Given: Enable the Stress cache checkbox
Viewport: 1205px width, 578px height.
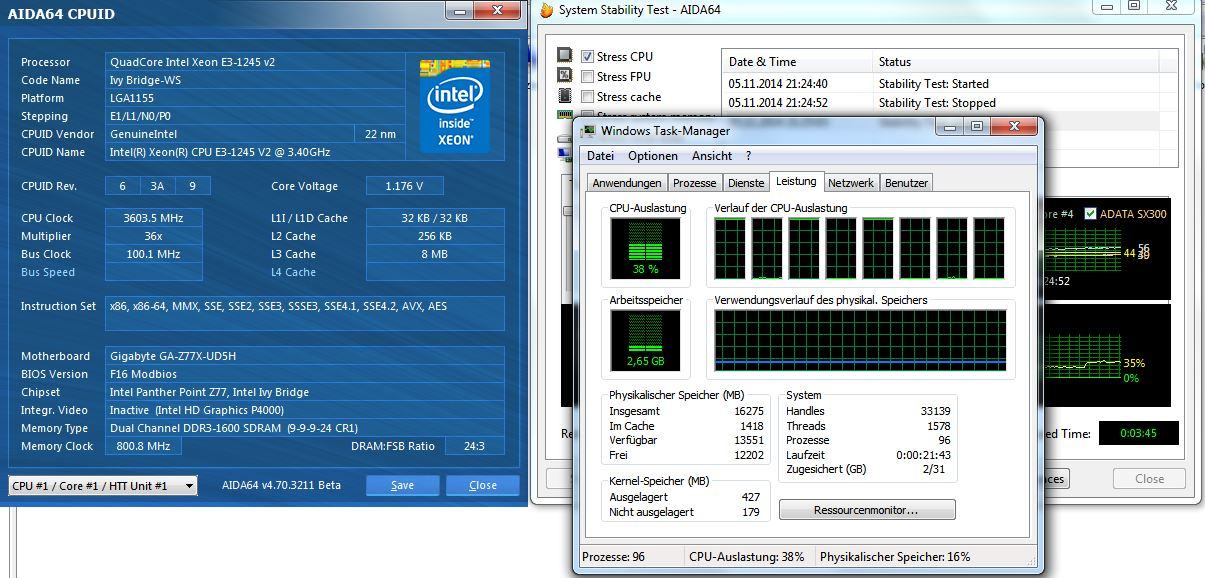Looking at the screenshot, I should click(x=588, y=97).
